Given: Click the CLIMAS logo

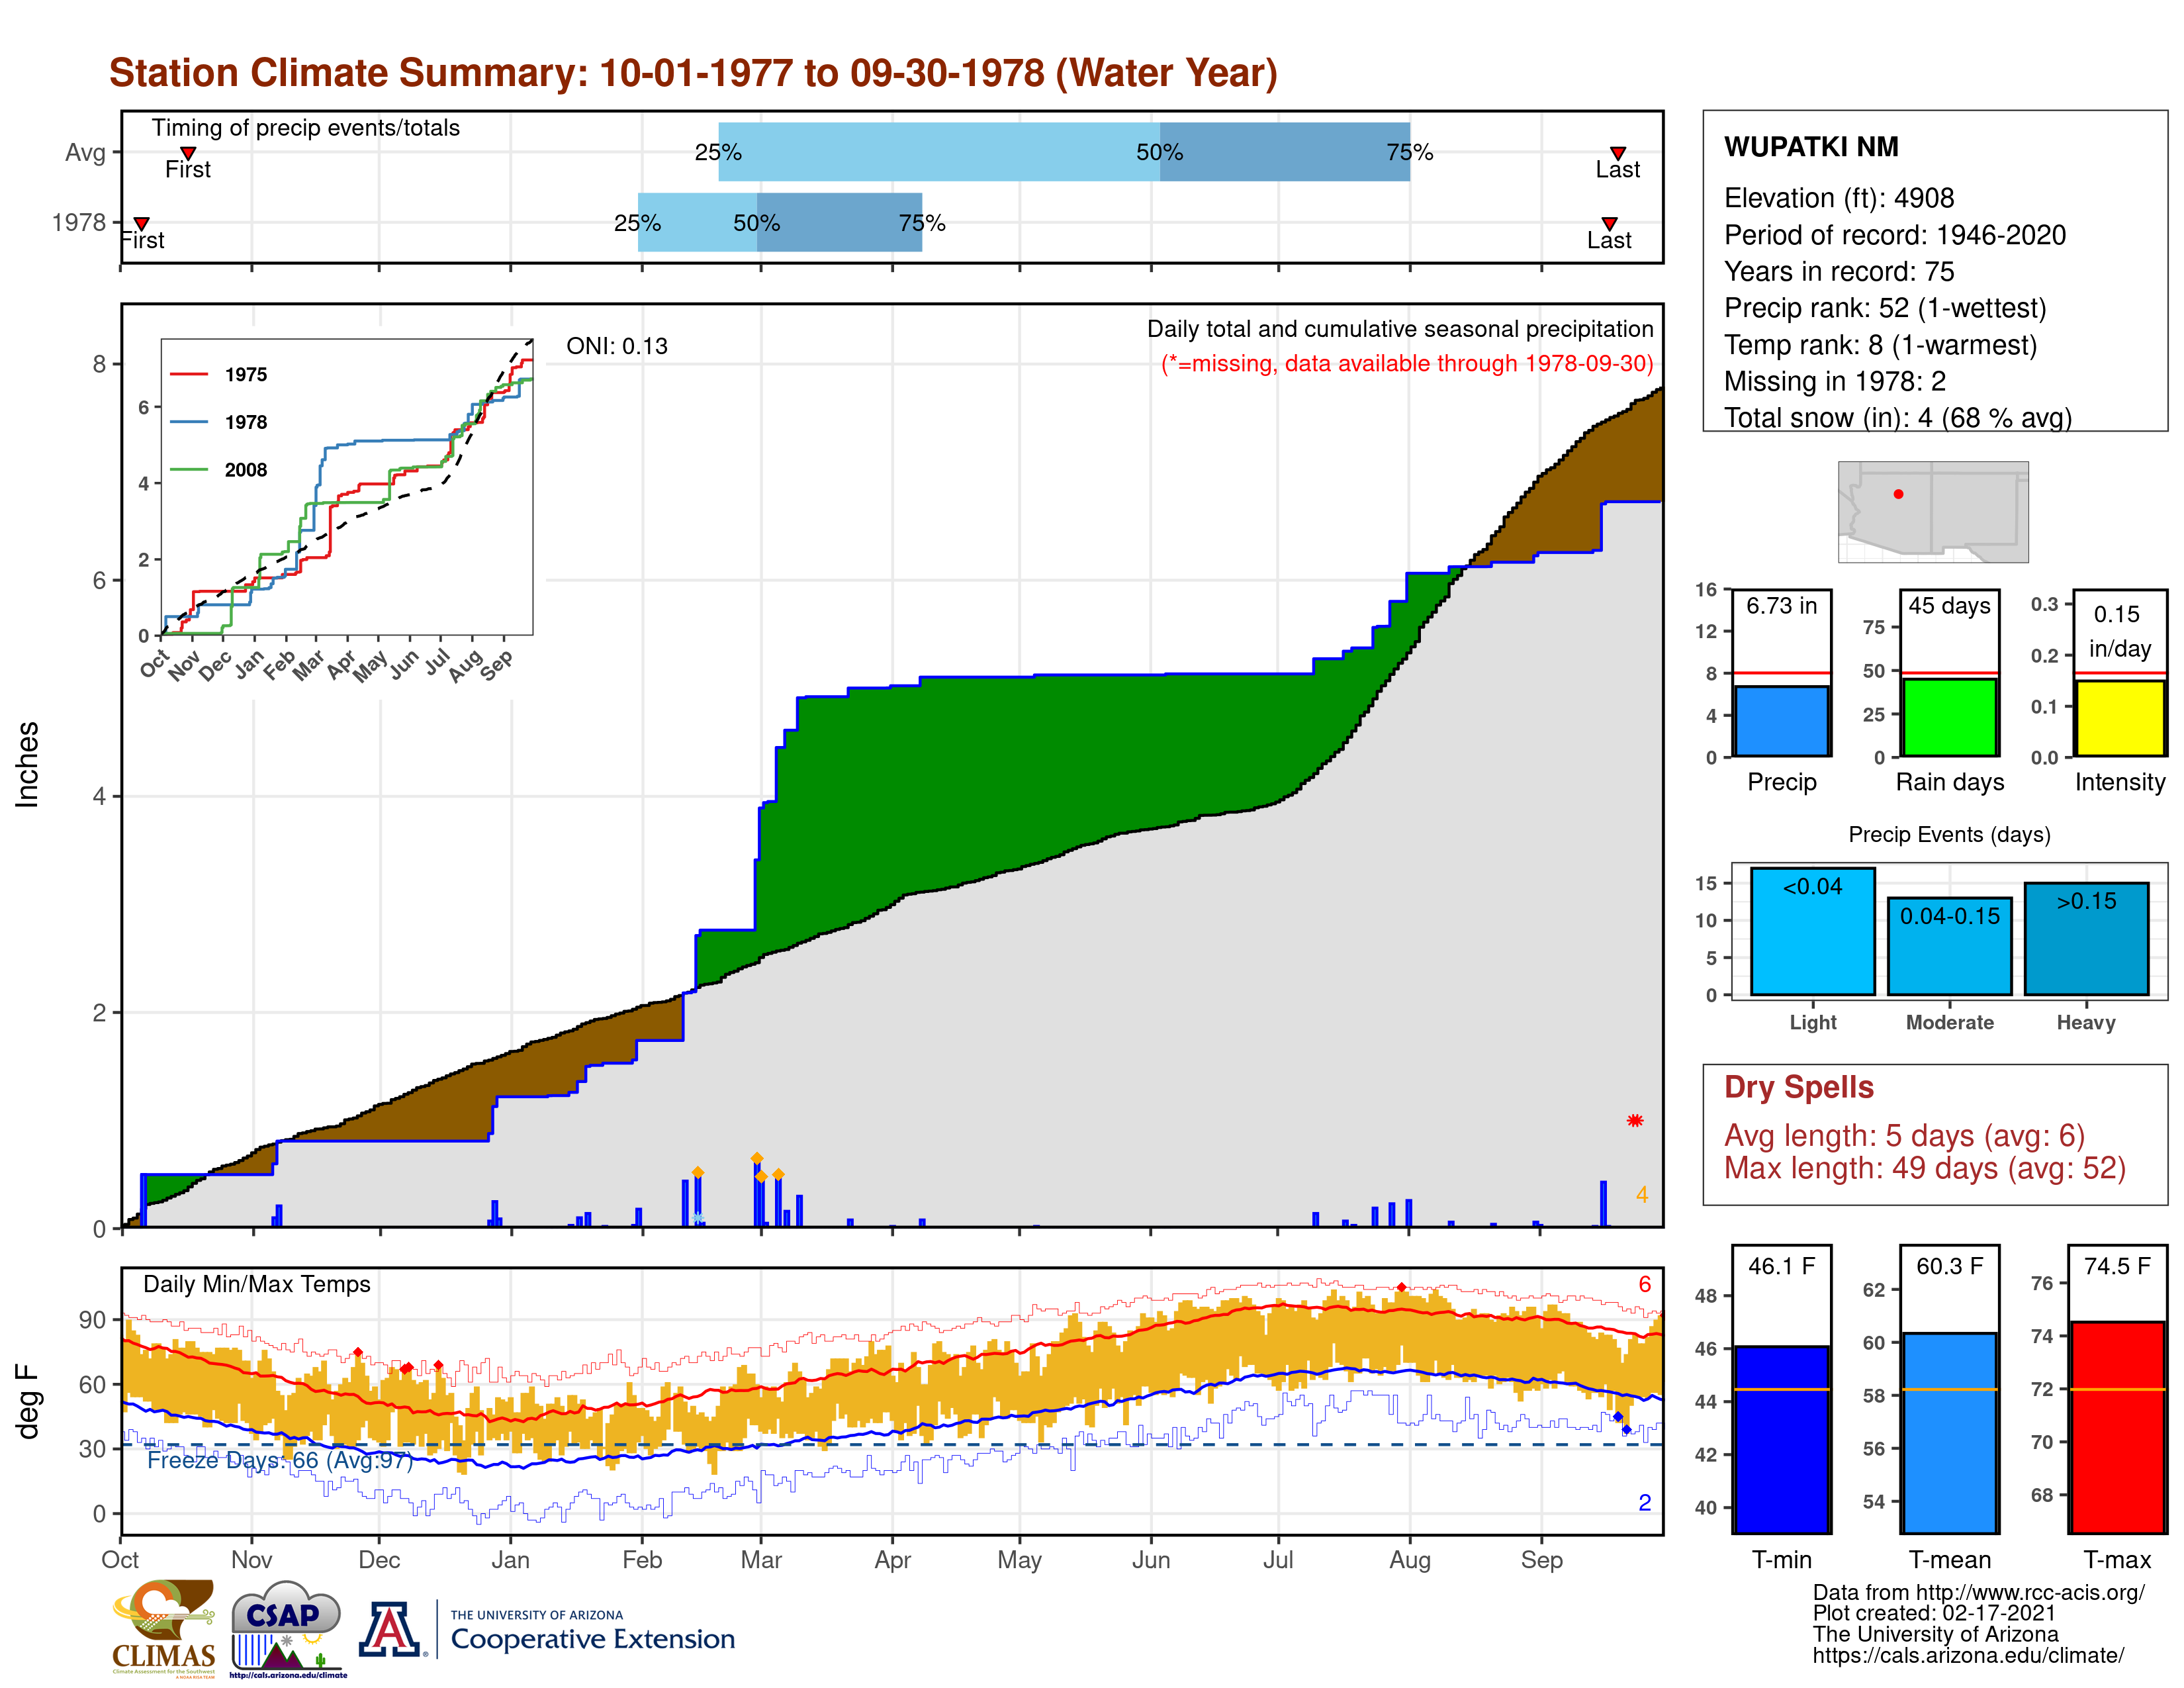Looking at the screenshot, I should click(163, 1628).
